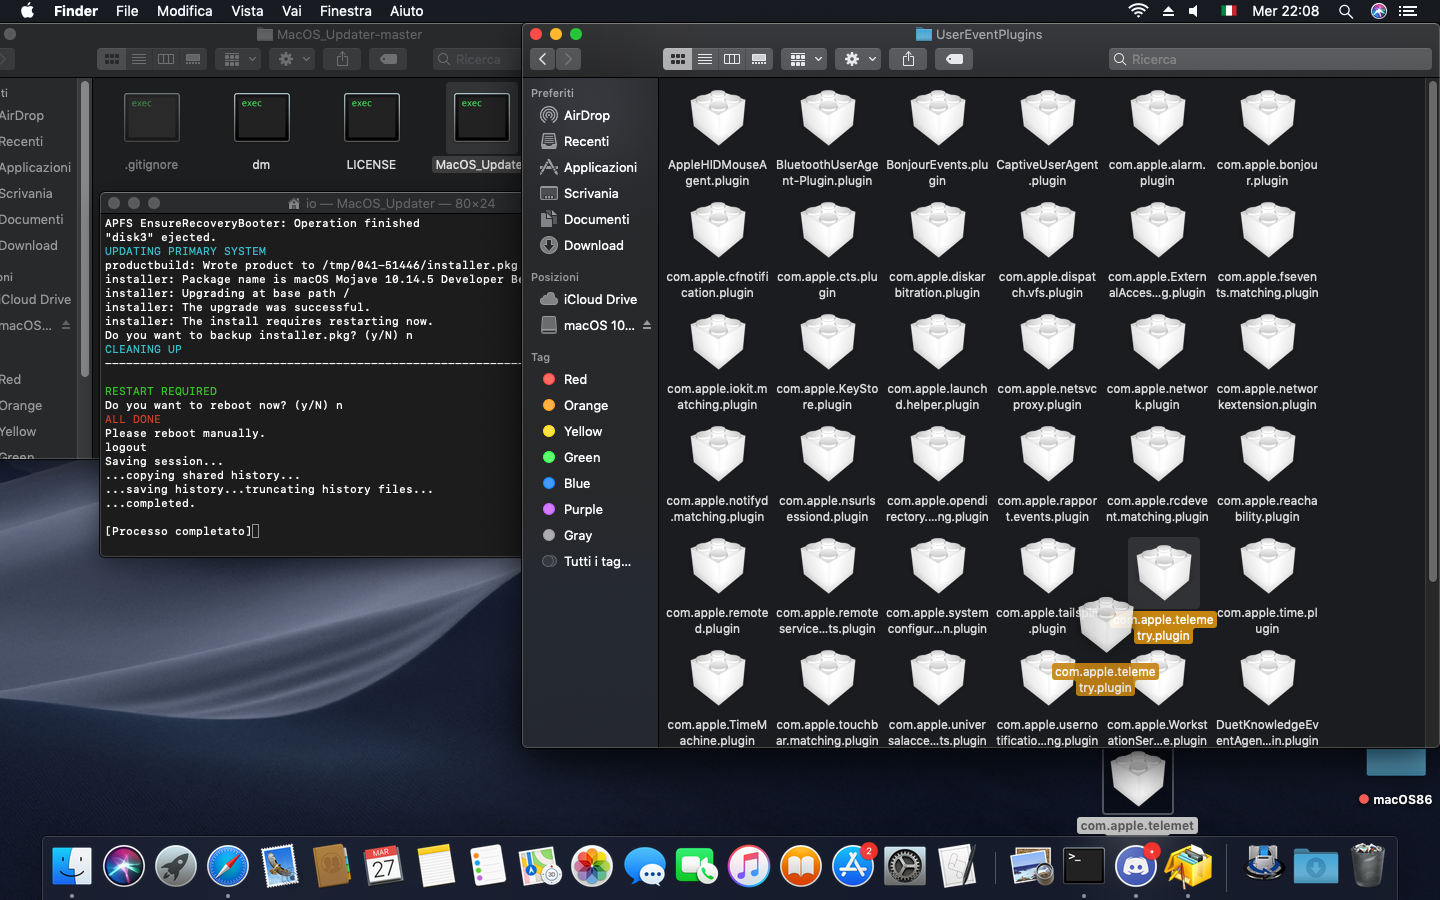Viewport: 1440px width, 900px height.
Task: Open the File menu
Action: coord(127,11)
